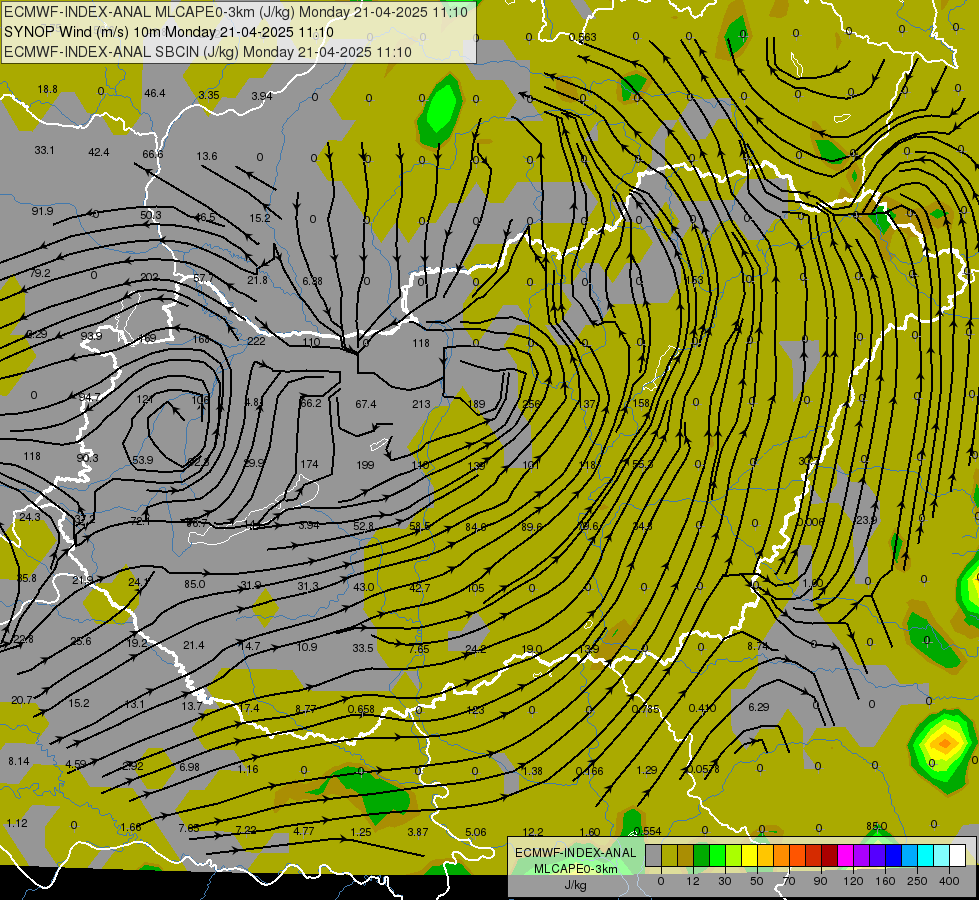979x900 pixels.
Task: Click the grid value 67.4
Action: point(365,404)
